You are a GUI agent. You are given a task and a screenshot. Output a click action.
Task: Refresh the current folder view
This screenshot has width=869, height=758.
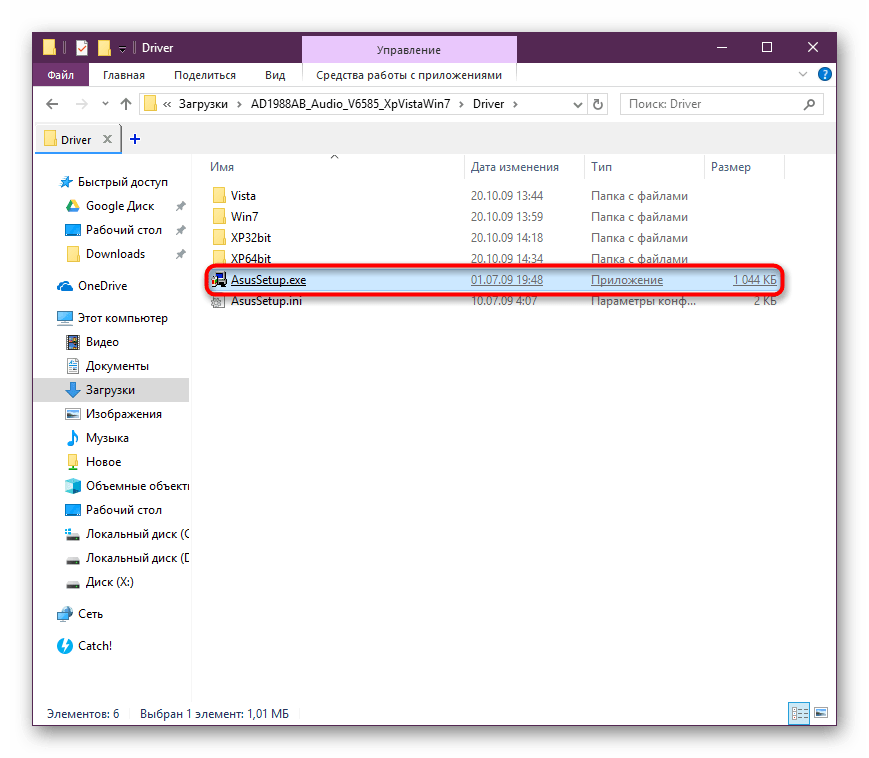tap(598, 104)
